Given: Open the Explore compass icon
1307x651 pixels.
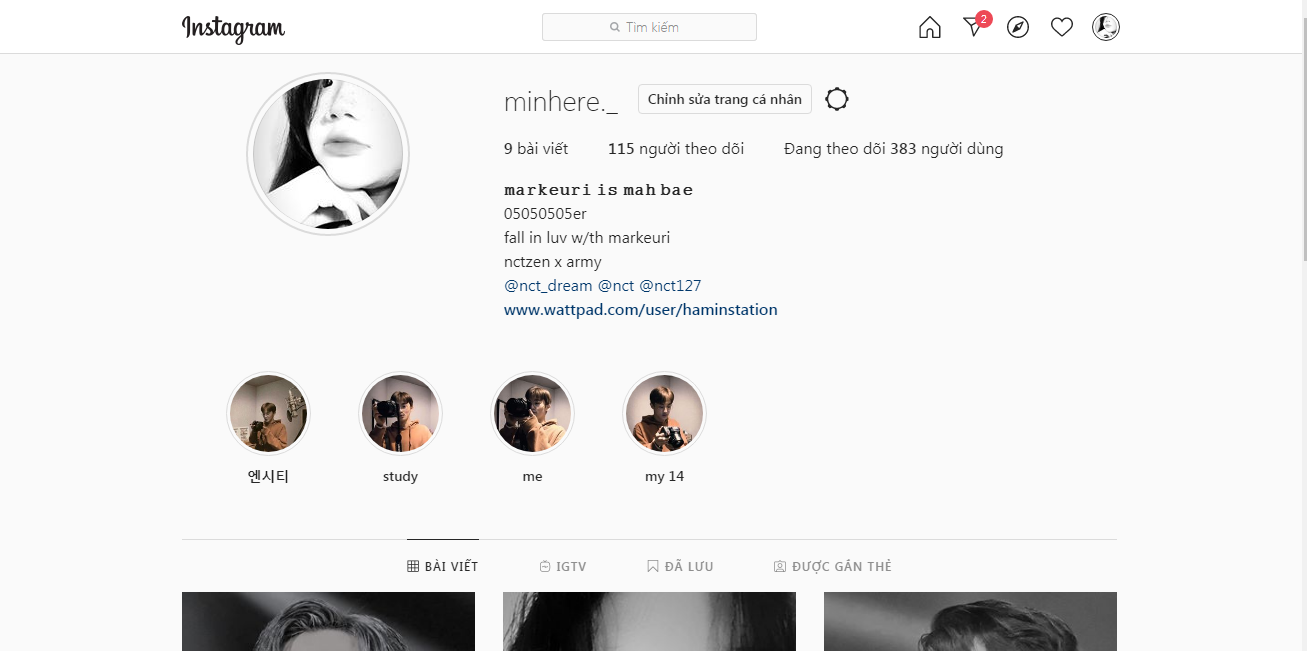Looking at the screenshot, I should click(x=1018, y=27).
